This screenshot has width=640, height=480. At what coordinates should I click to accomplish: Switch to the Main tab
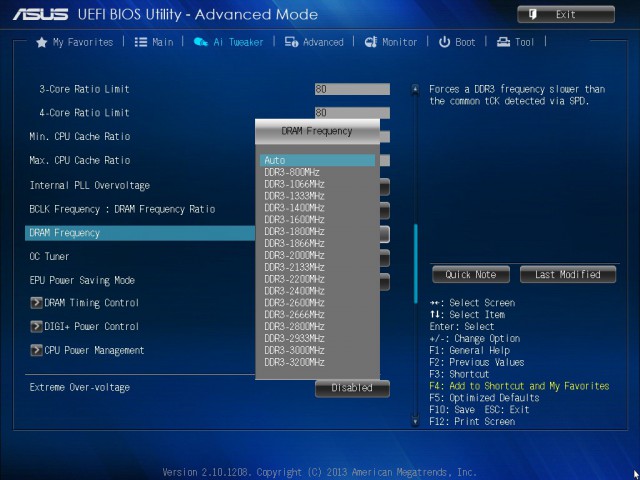(154, 42)
